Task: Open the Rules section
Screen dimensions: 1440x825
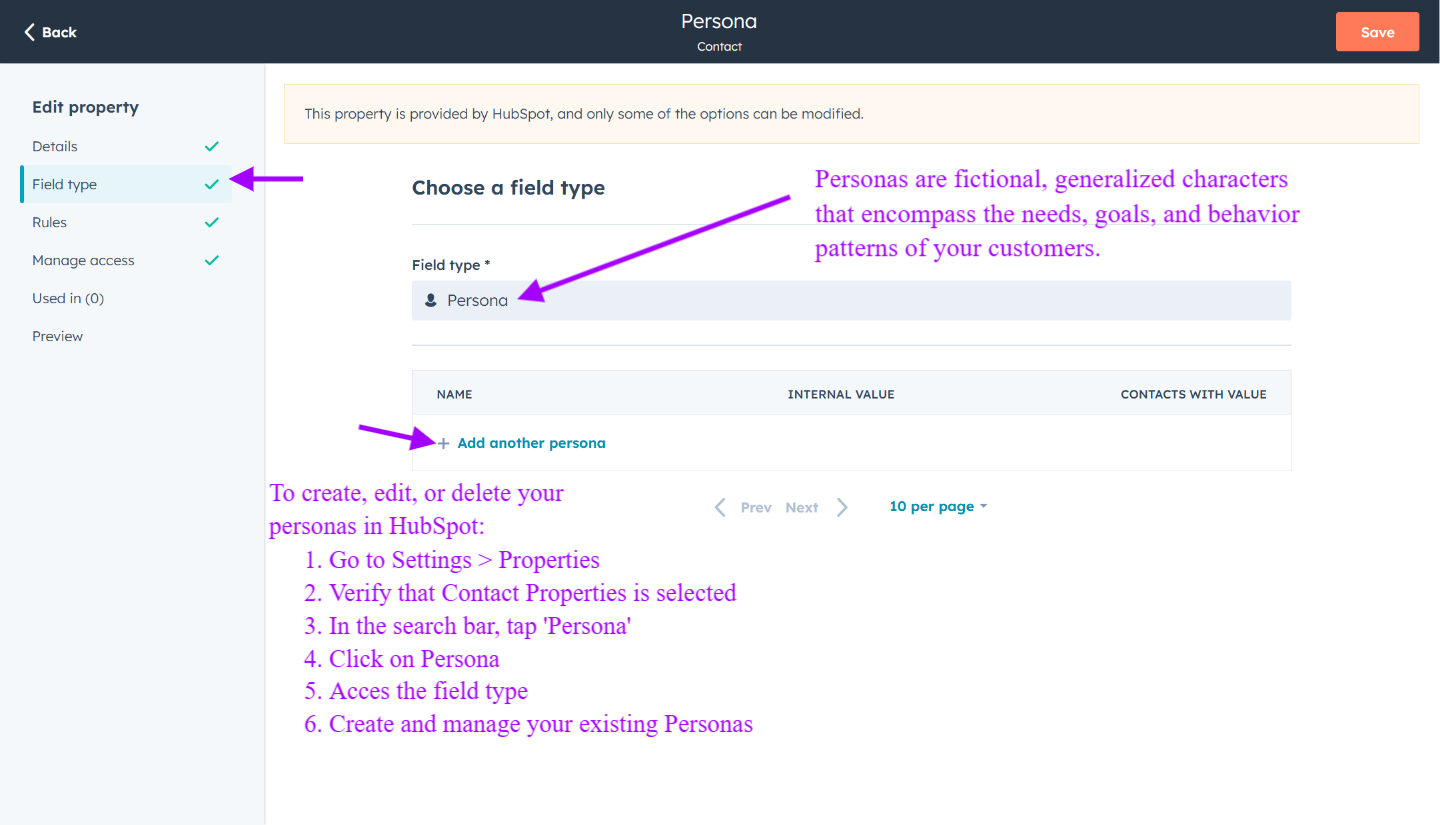Action: click(49, 222)
